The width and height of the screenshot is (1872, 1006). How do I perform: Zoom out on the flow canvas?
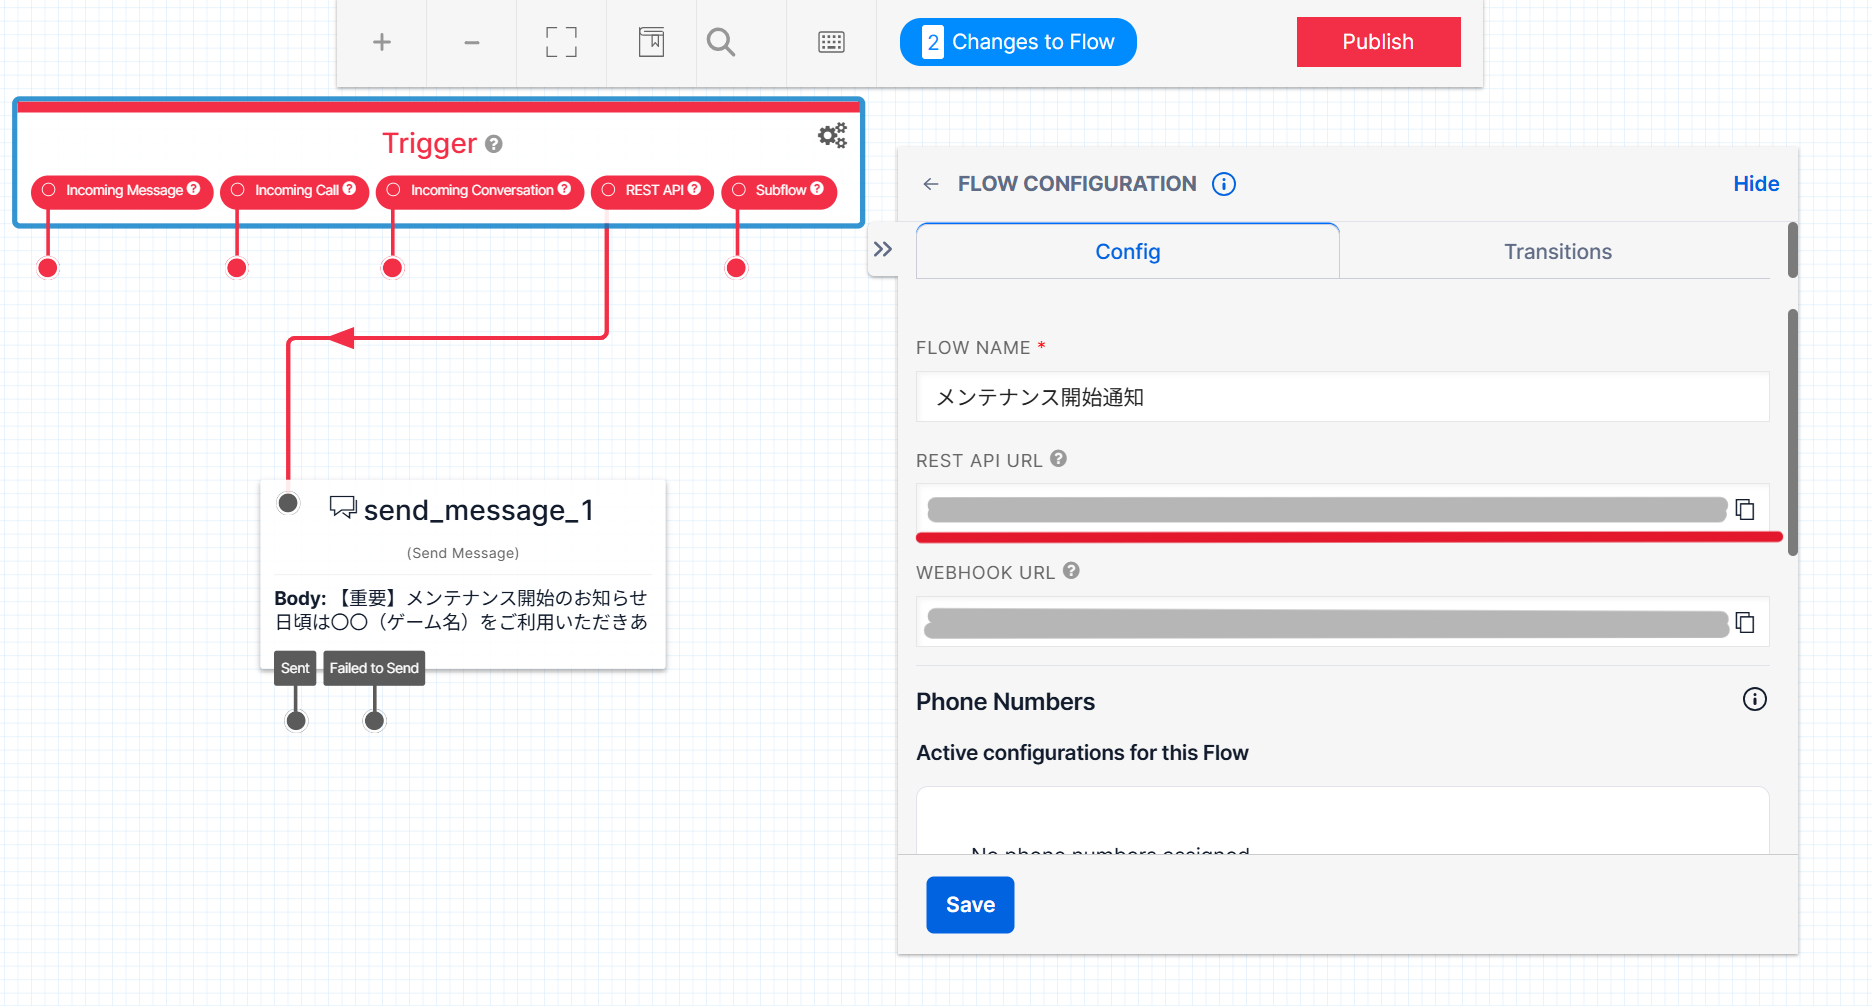(471, 42)
